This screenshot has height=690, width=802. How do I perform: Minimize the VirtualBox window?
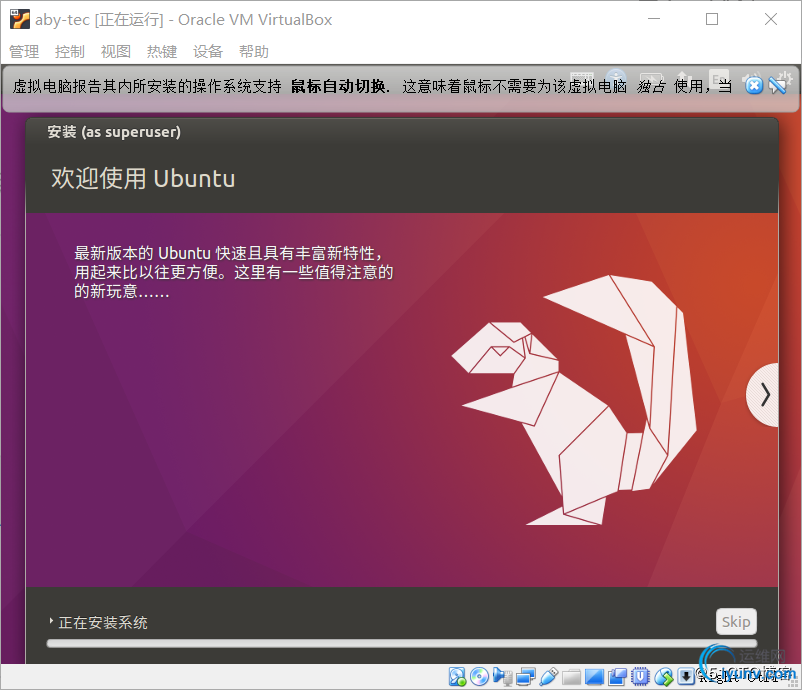(x=654, y=19)
